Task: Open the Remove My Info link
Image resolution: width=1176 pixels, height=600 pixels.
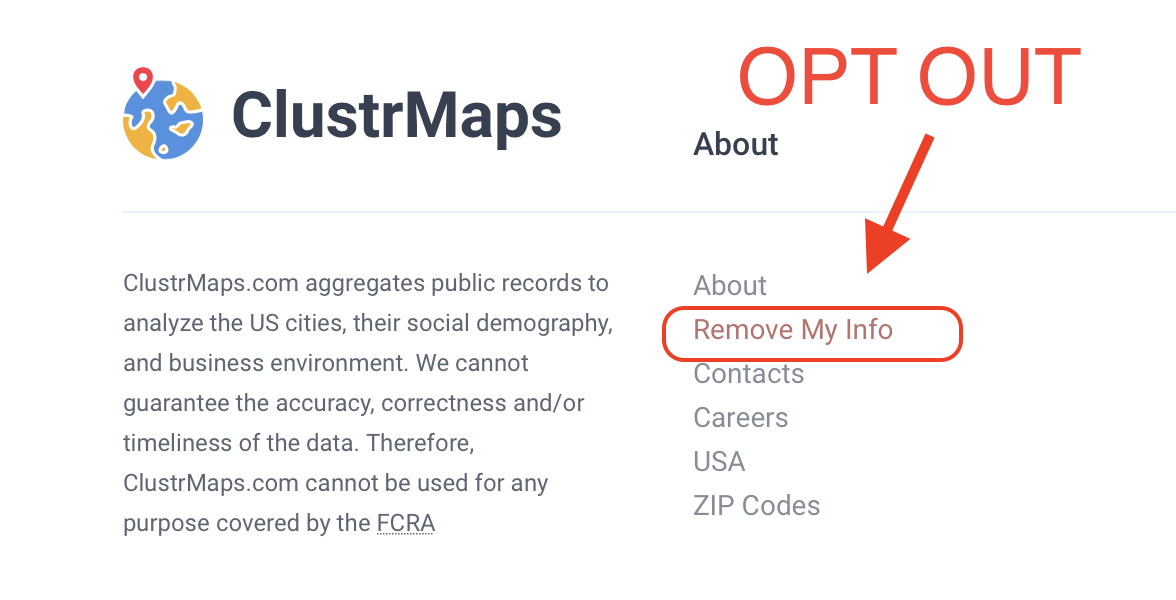Action: pos(793,330)
